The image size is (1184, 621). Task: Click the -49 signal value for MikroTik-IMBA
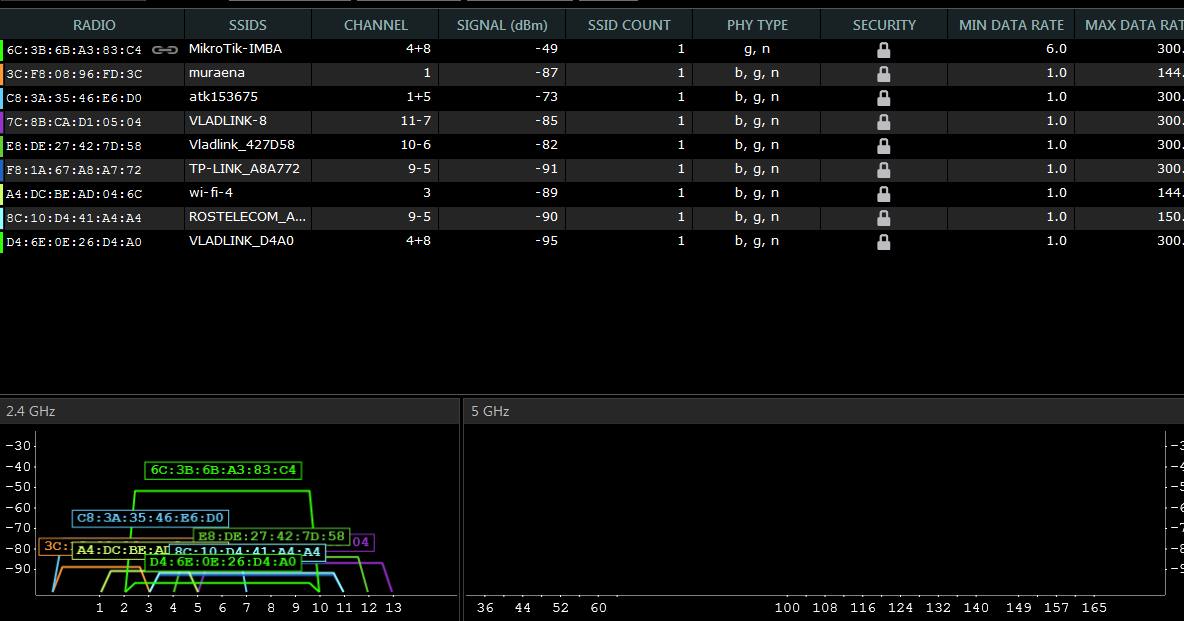[x=546, y=48]
